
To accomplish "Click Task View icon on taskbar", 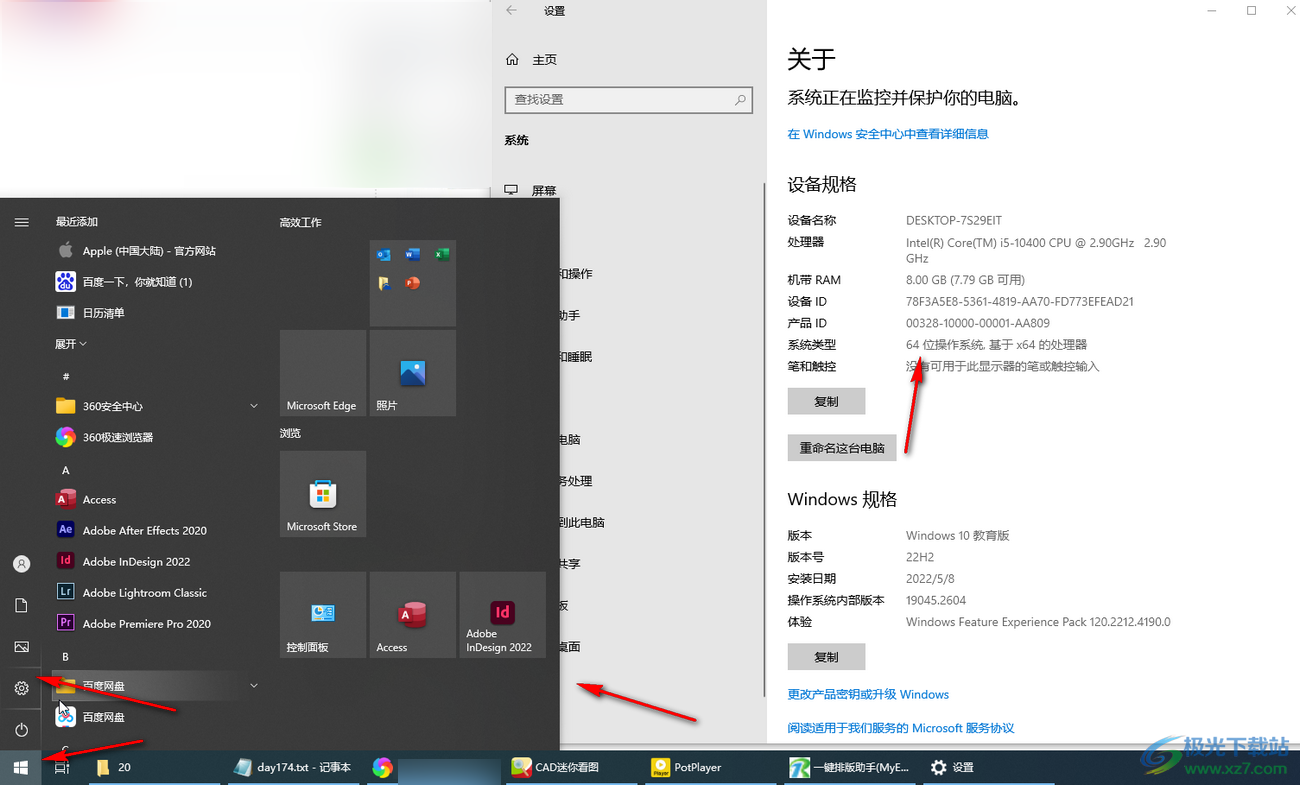I will pyautogui.click(x=61, y=767).
